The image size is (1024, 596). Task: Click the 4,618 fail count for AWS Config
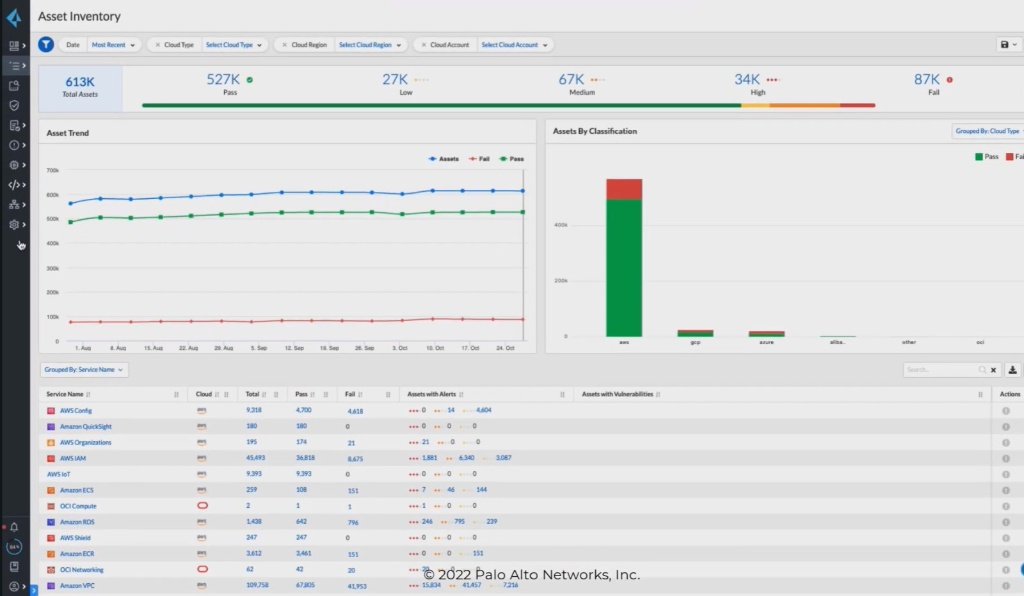point(355,411)
